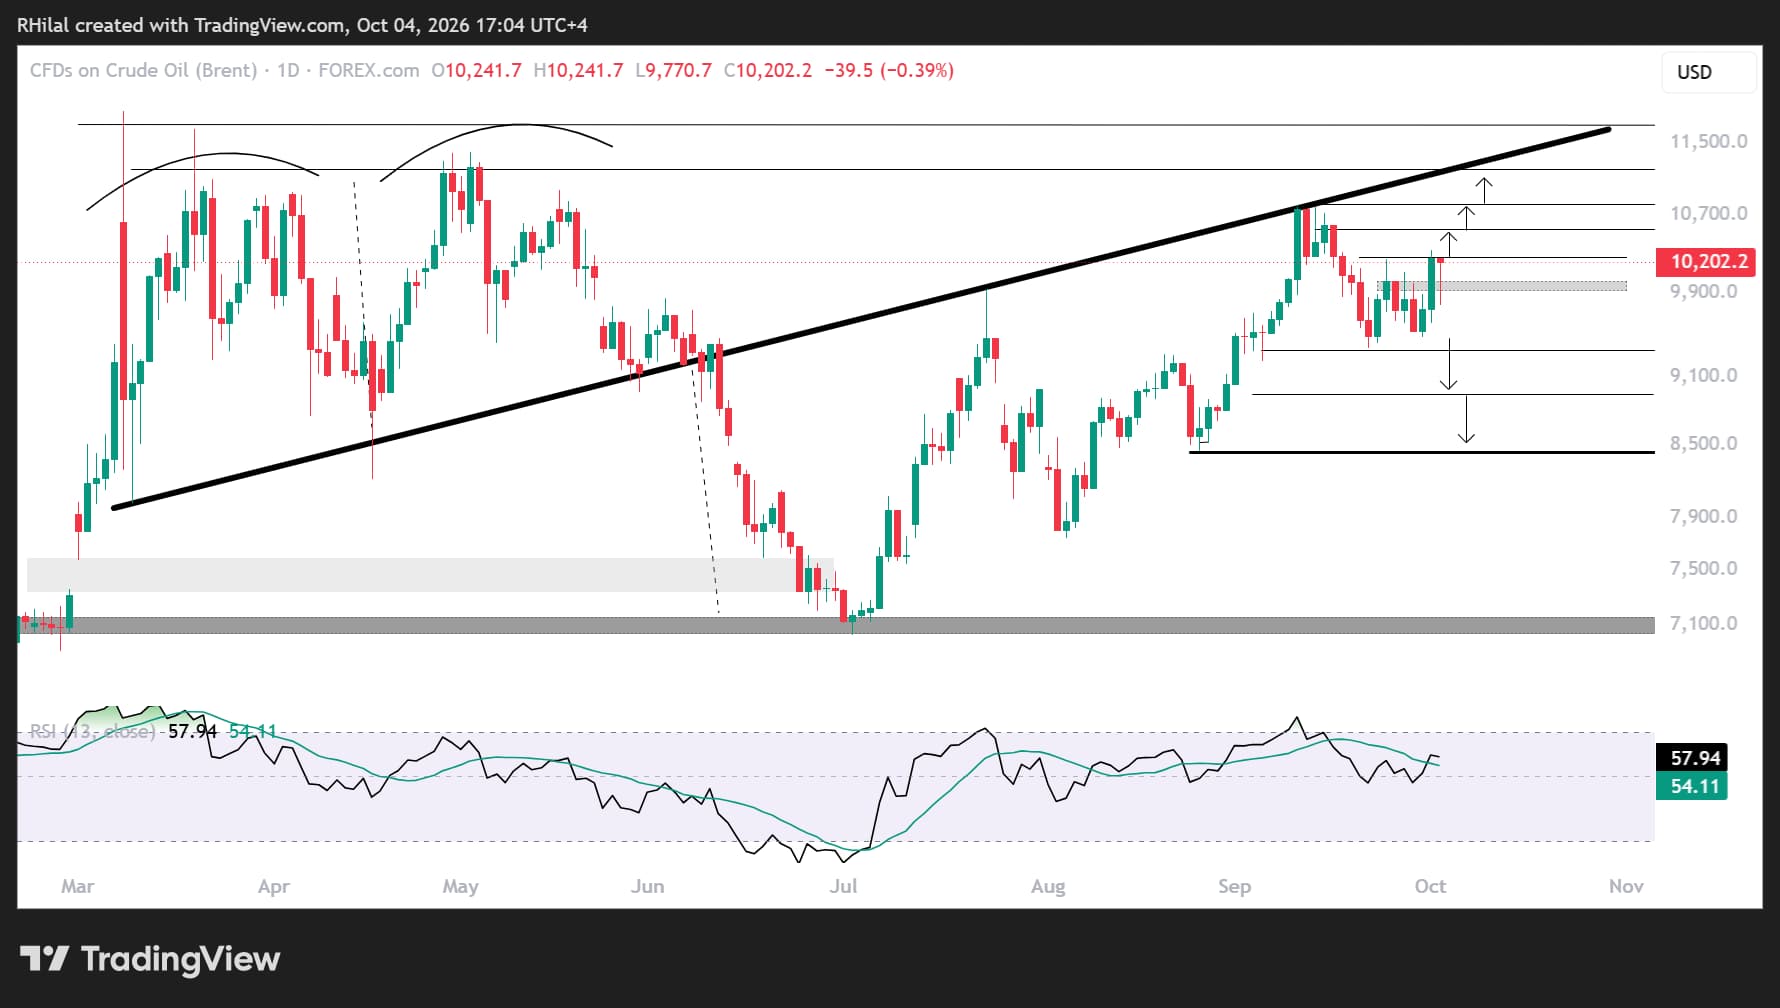Click the RSI moving-average label 54.11 on scale
The image size is (1780, 1008).
pyautogui.click(x=1694, y=786)
